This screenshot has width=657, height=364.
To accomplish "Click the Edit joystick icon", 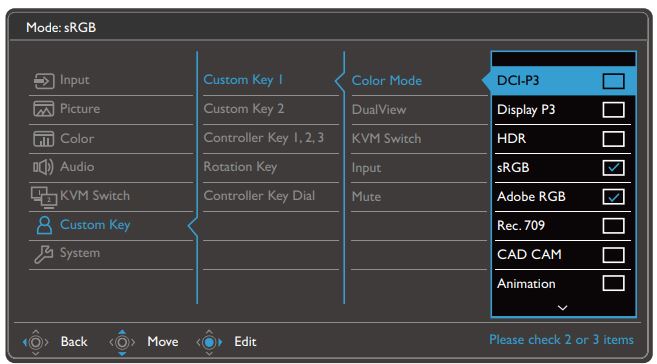I will coord(209,342).
